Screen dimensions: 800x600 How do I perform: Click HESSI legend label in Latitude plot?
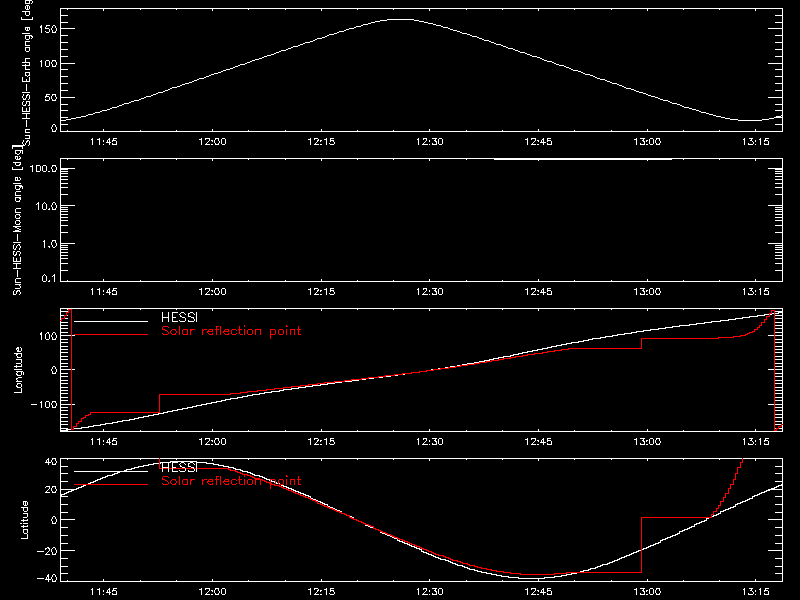(179, 467)
